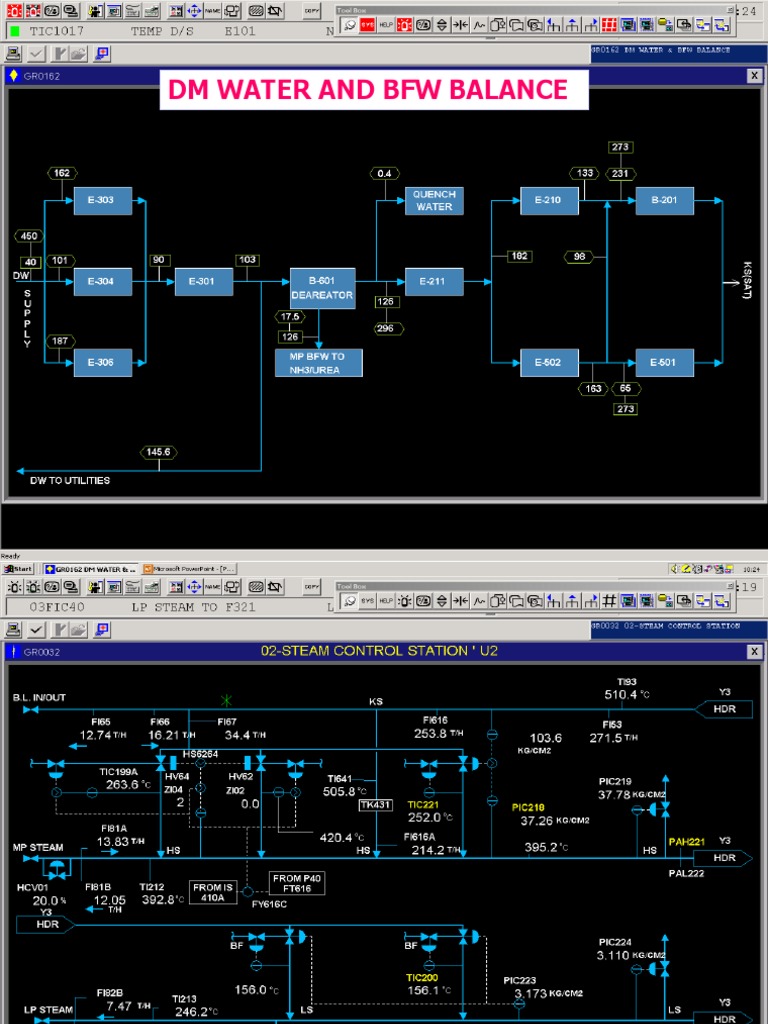768x1024 pixels.
Task: Select the E-303 exchanger block
Action: pyautogui.click(x=103, y=200)
